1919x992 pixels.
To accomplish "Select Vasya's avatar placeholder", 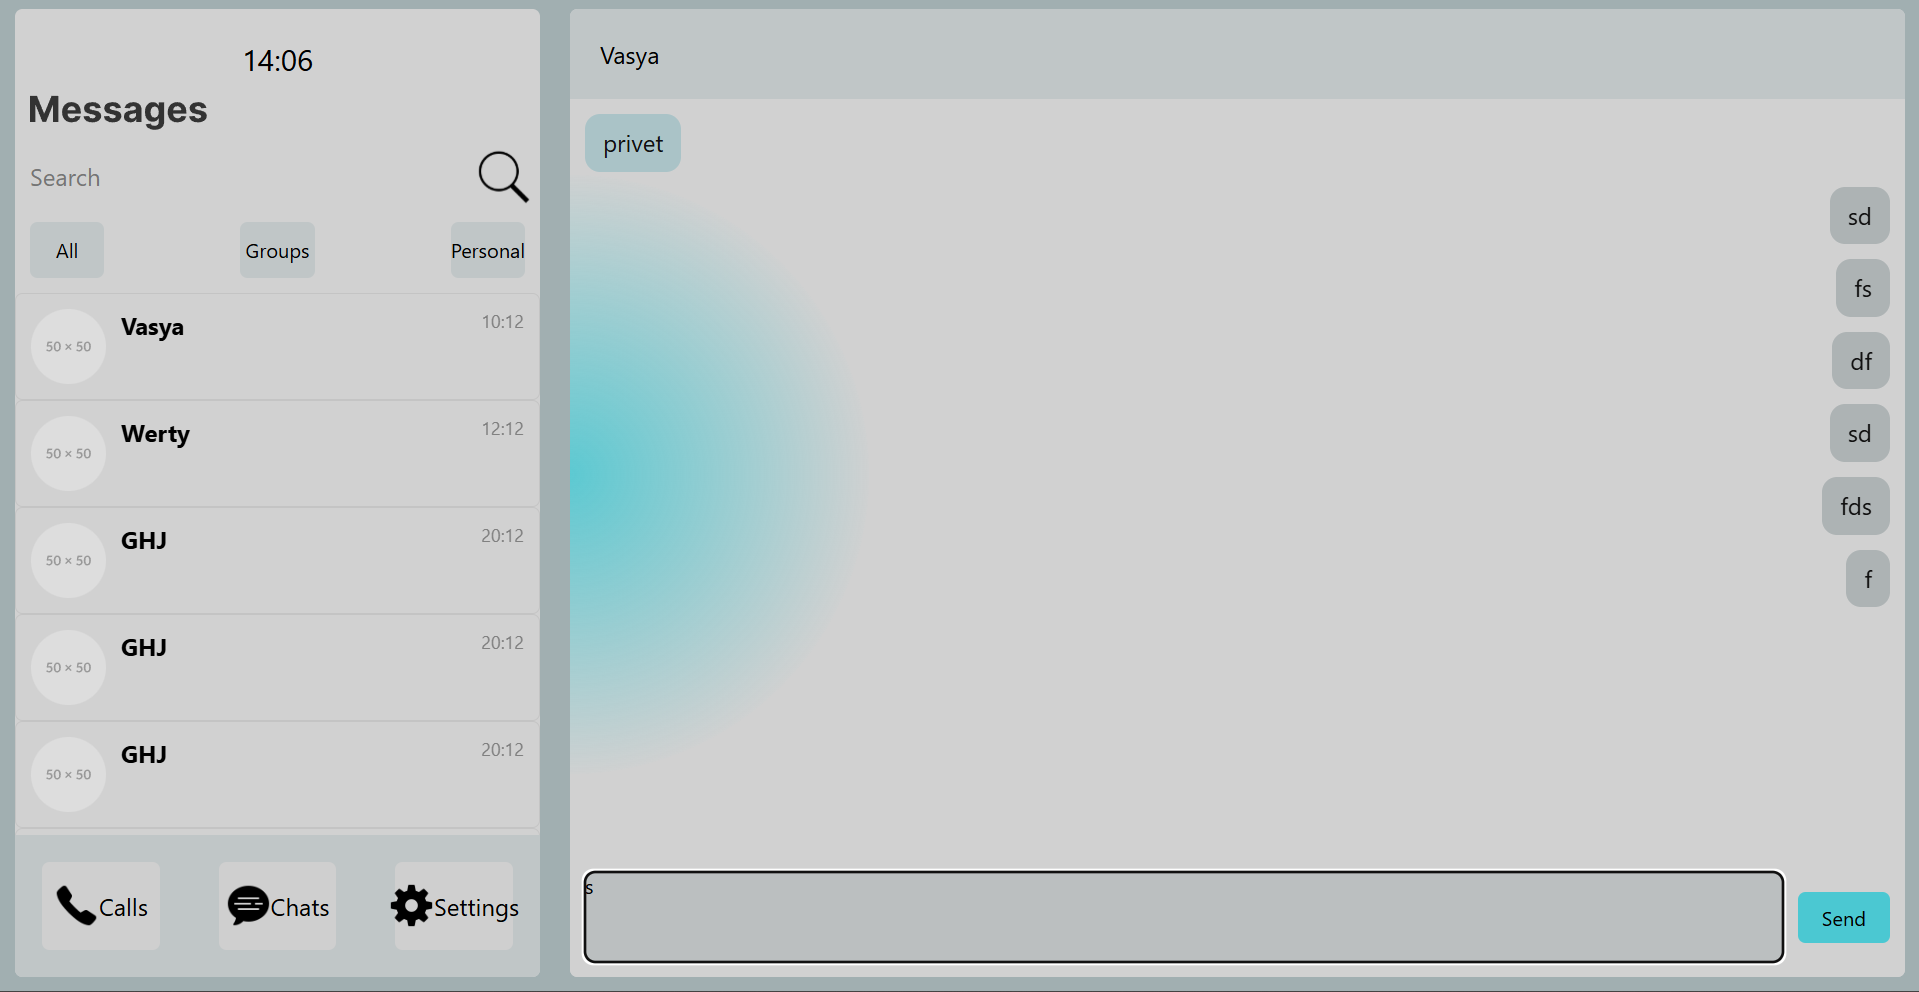I will pos(68,346).
